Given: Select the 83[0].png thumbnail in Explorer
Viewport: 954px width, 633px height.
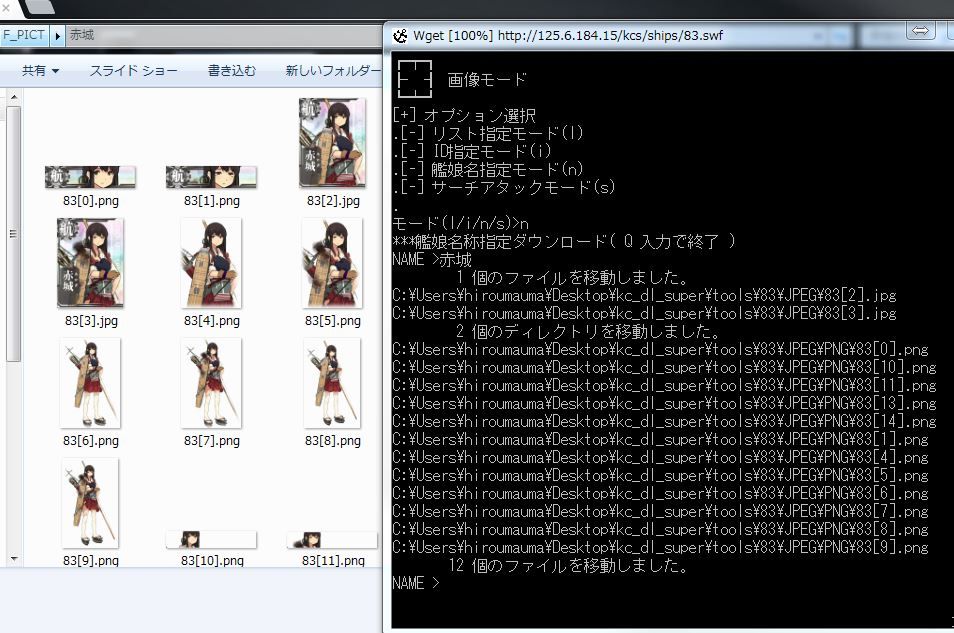Looking at the screenshot, I should (x=90, y=177).
